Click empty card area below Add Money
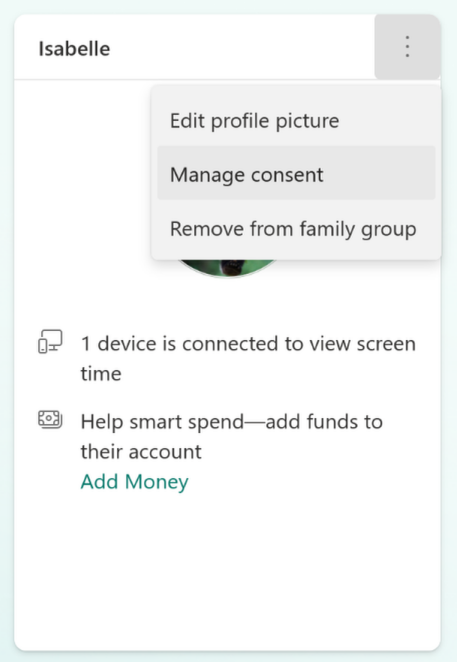The width and height of the screenshot is (457, 662). click(228, 570)
